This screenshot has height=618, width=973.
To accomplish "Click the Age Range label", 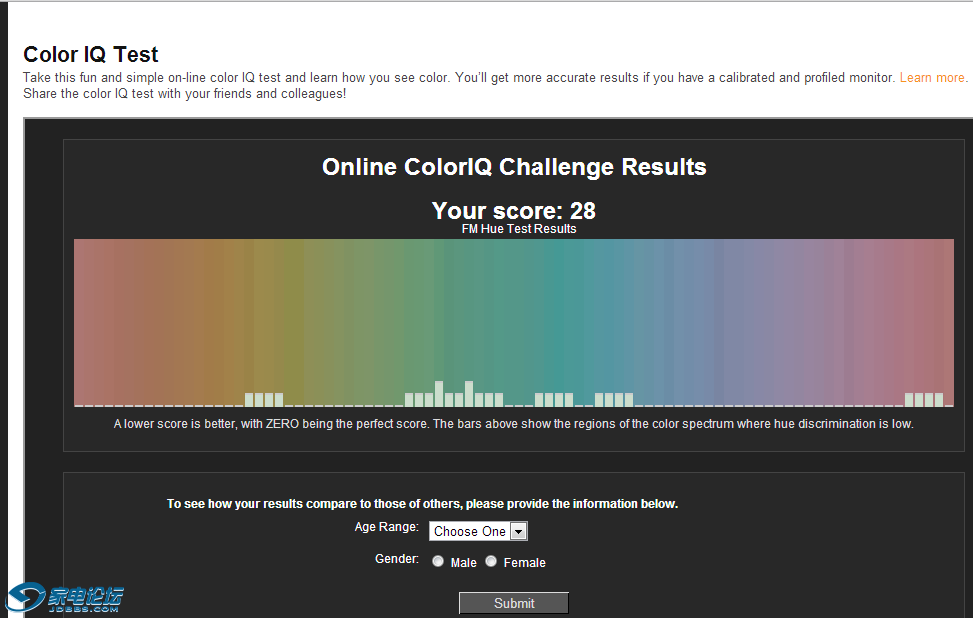I will 386,527.
